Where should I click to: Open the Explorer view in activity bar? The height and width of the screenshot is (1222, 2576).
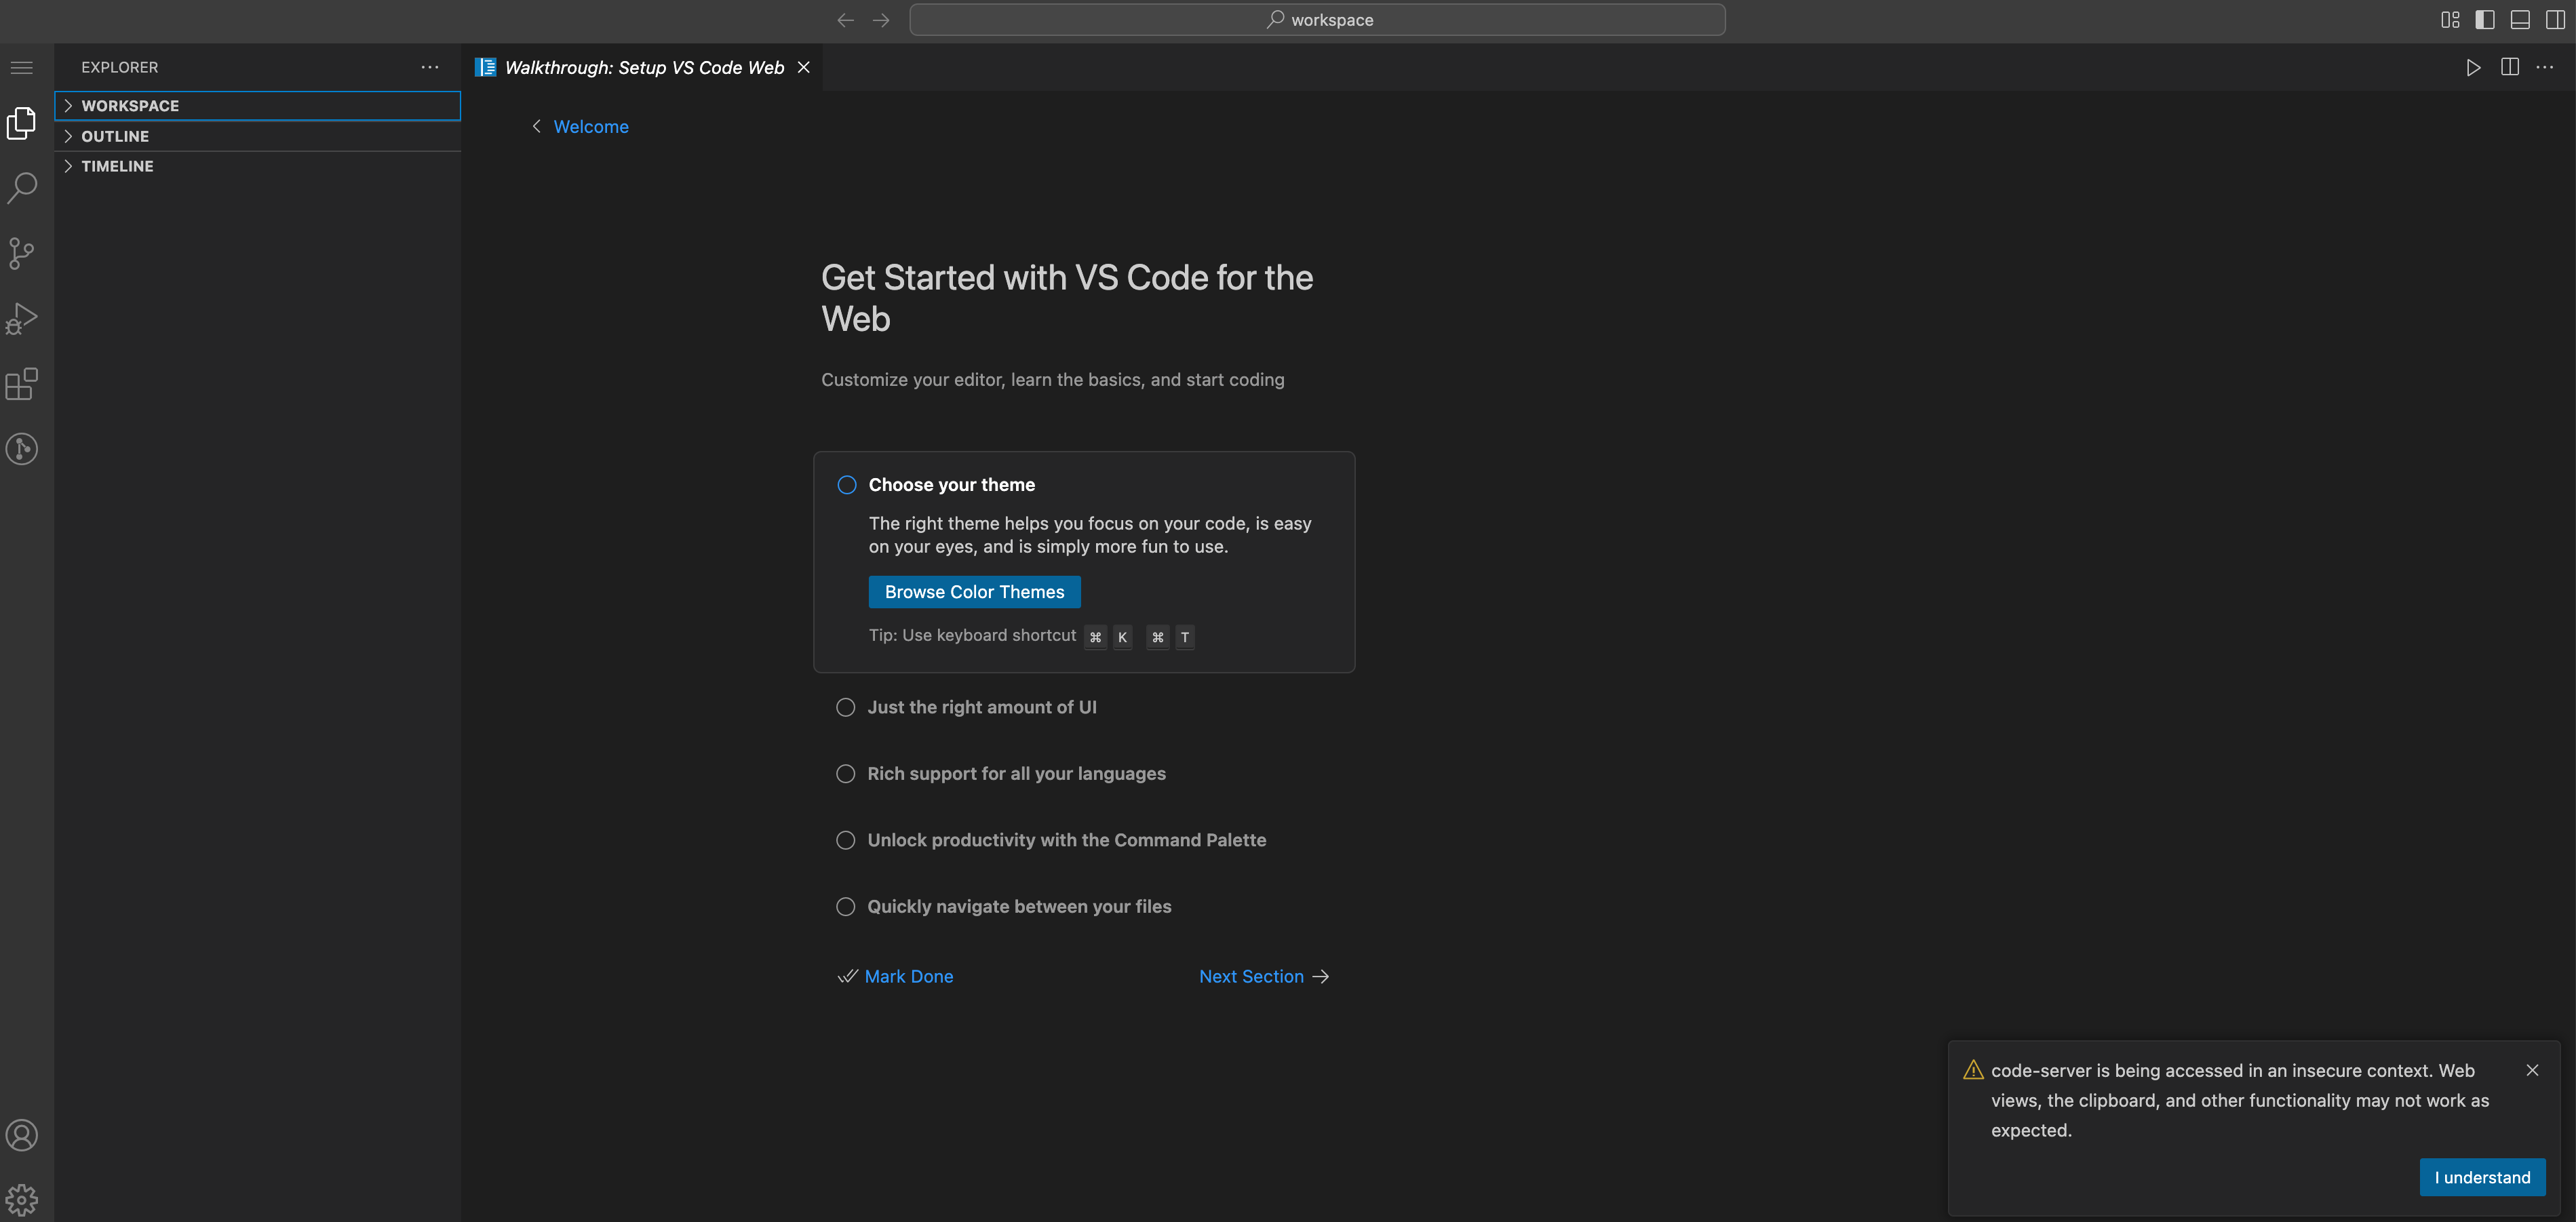tap(22, 123)
